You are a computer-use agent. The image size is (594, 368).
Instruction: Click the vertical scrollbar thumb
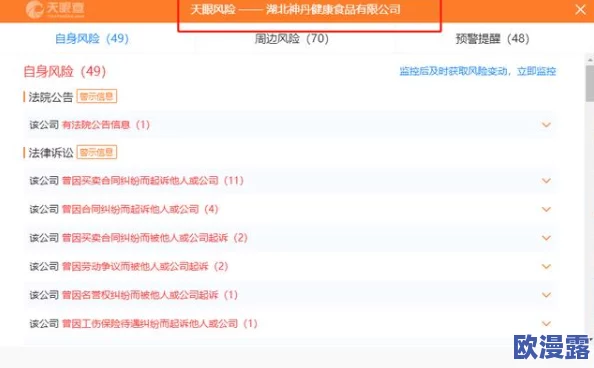pos(589,83)
